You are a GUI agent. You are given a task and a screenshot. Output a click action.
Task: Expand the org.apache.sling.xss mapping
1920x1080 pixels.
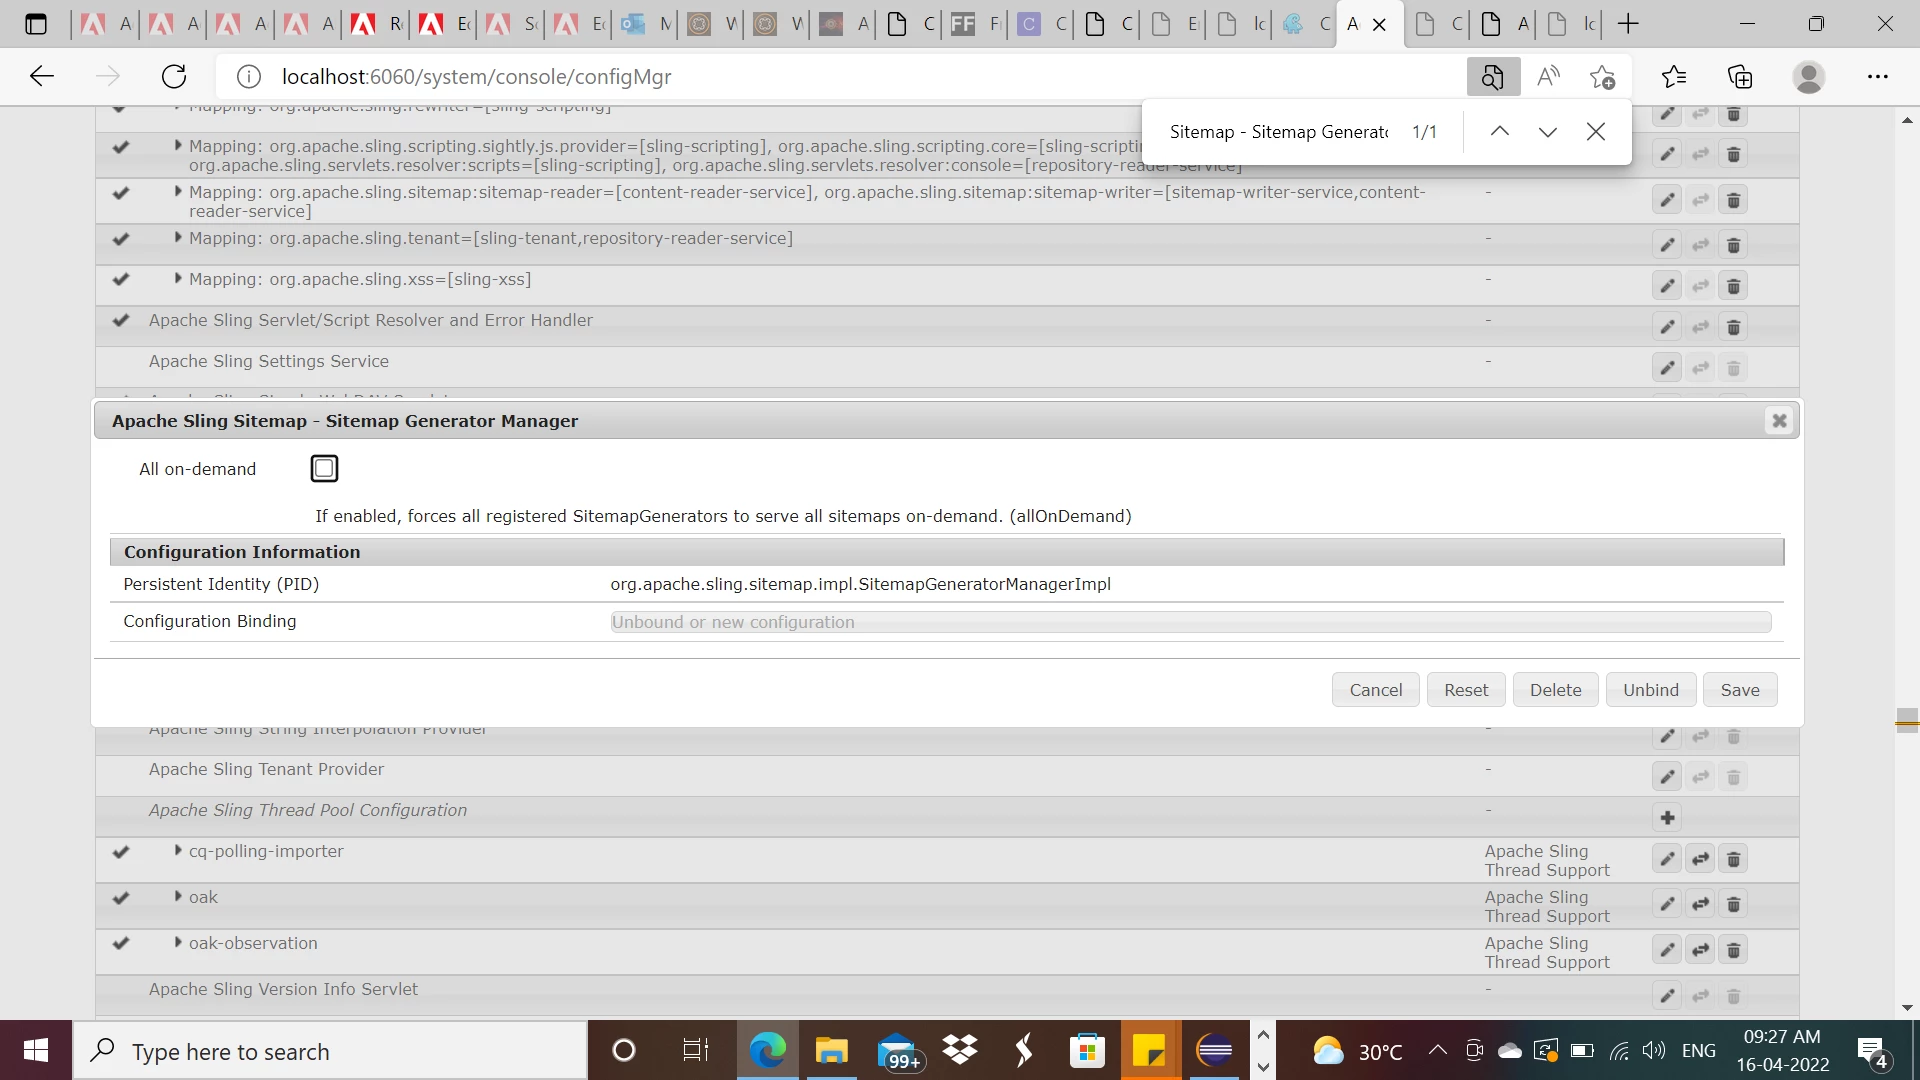coord(178,278)
